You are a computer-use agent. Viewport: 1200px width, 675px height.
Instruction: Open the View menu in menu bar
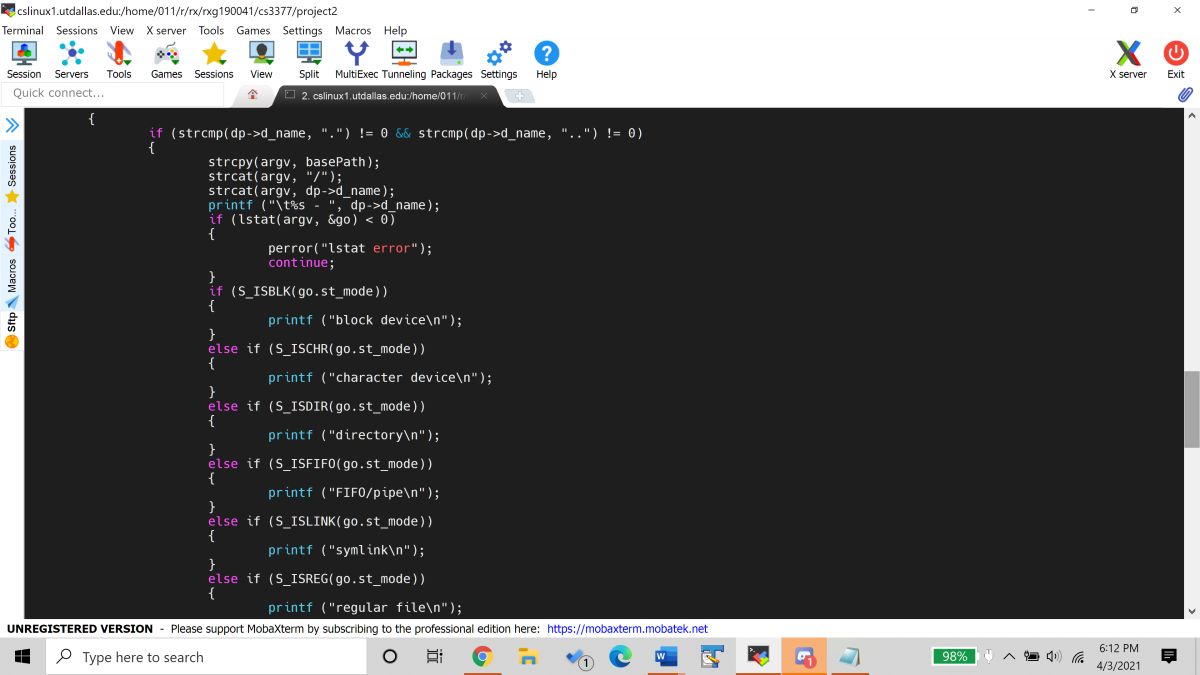122,30
